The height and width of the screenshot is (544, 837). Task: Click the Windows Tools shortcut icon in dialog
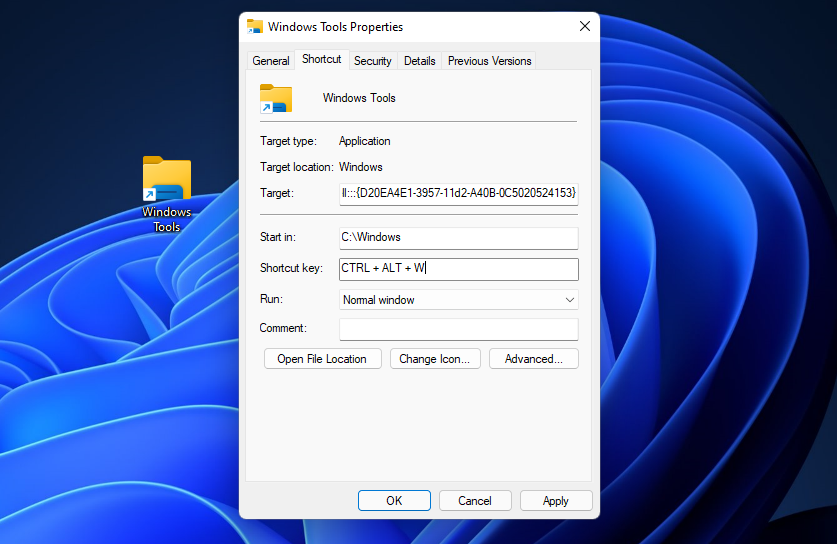pyautogui.click(x=275, y=98)
